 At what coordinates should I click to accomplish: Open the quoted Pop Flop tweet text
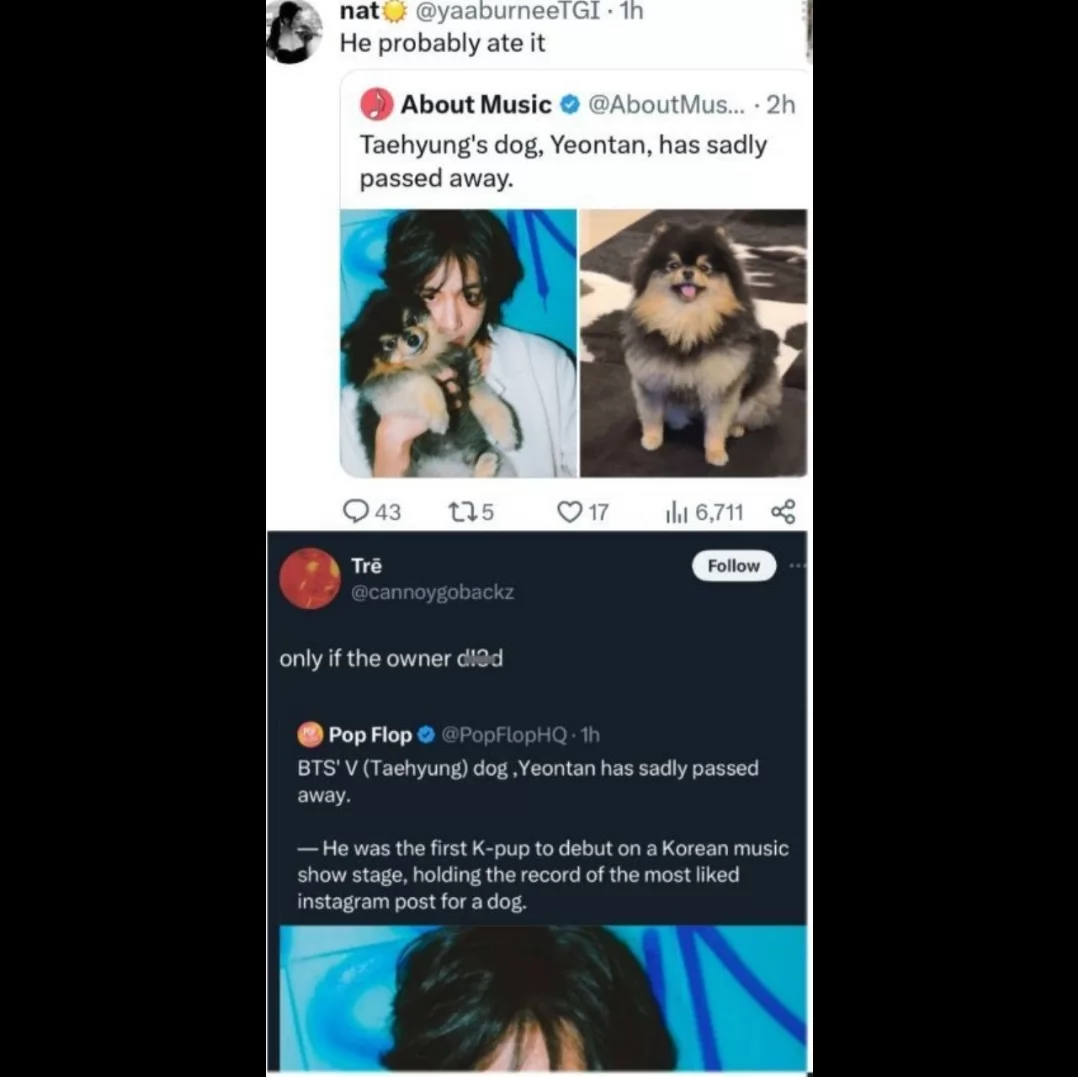tap(542, 834)
